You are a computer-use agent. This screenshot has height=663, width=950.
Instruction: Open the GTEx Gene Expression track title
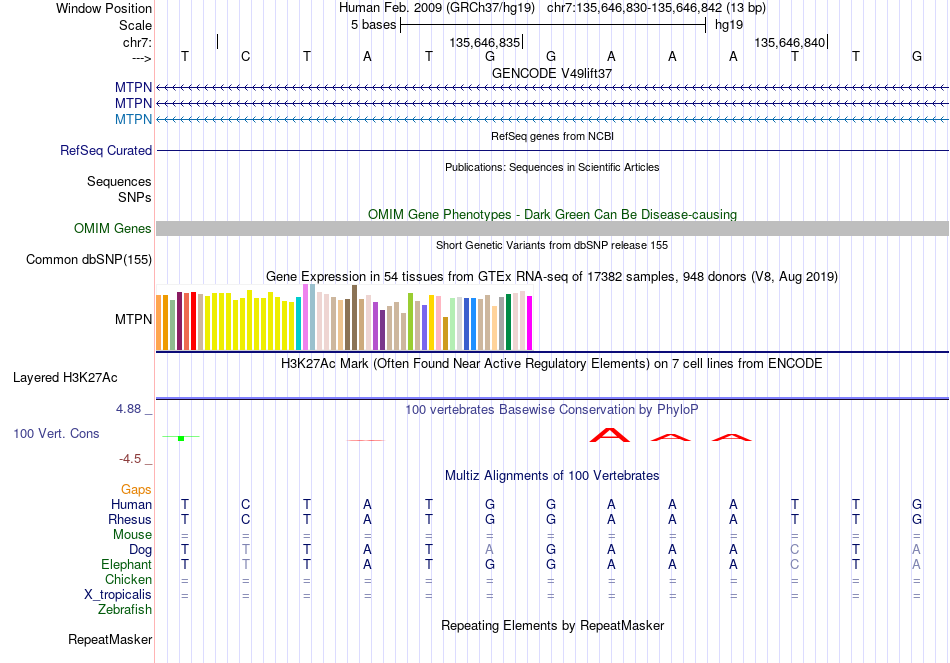coord(552,277)
